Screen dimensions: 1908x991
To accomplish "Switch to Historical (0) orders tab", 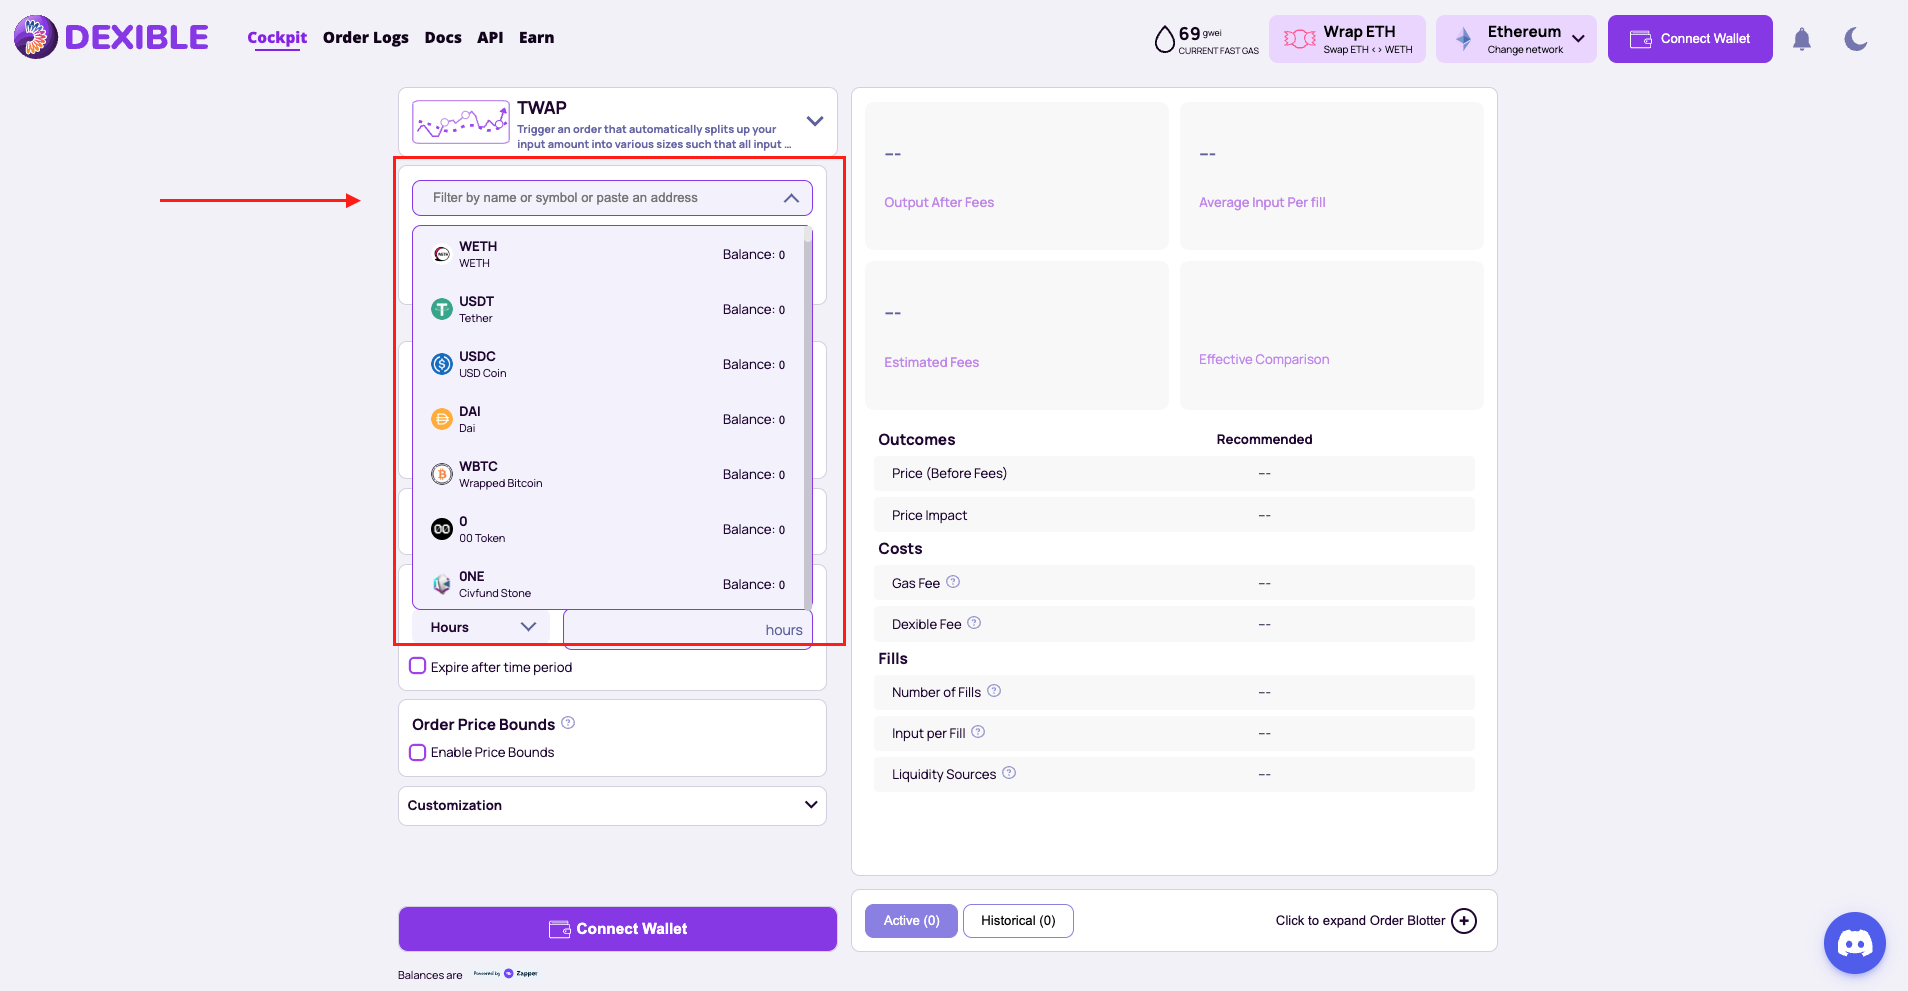I will pos(1018,921).
